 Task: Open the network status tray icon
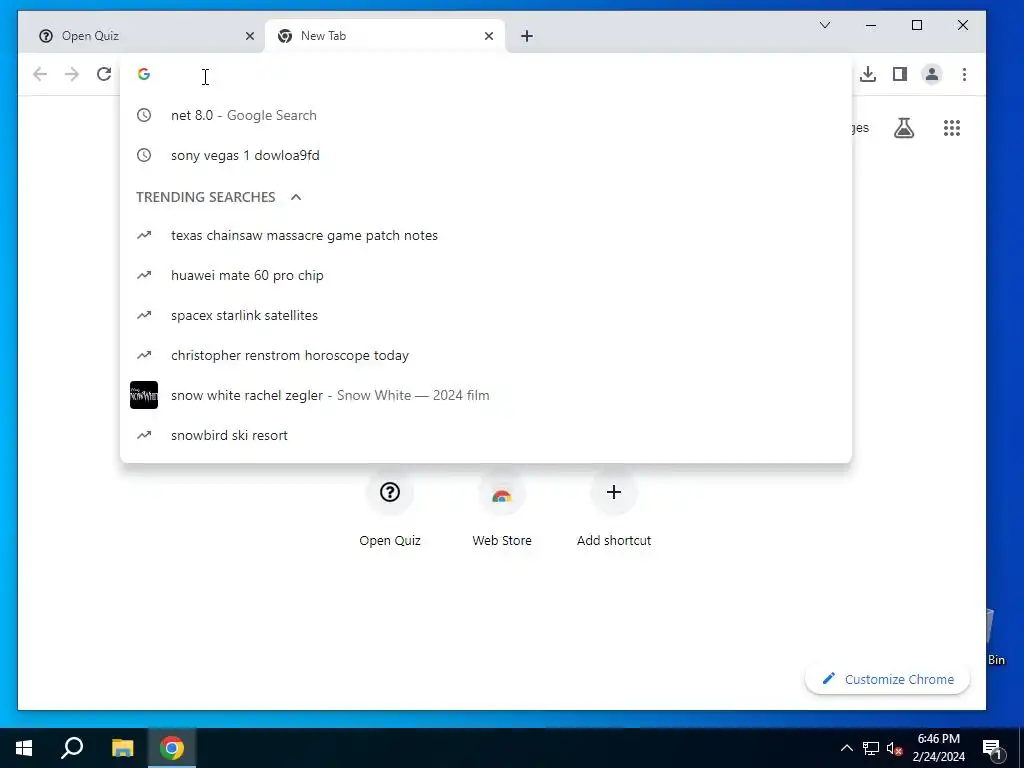click(x=871, y=748)
